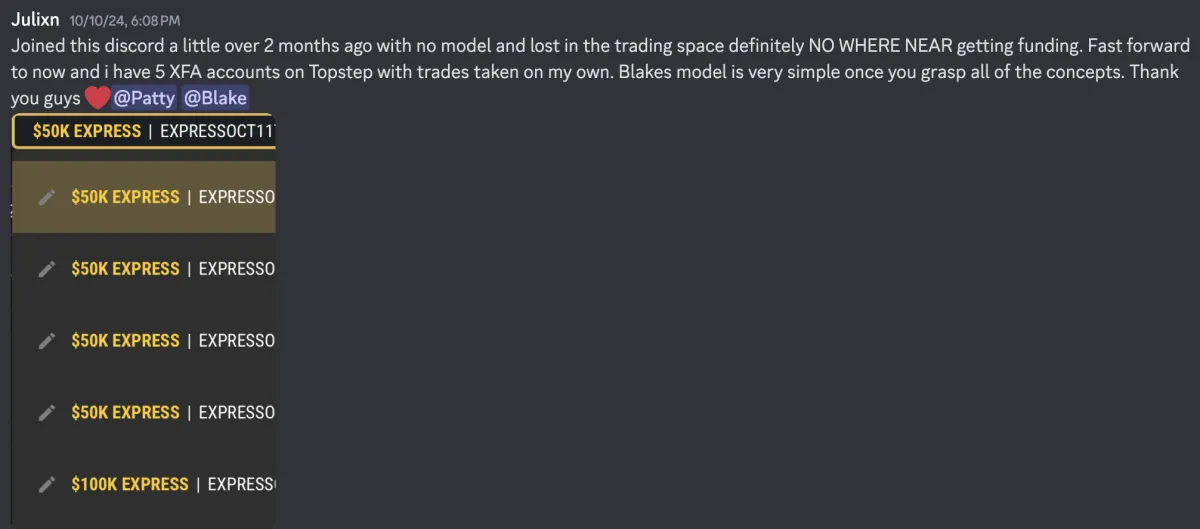The width and height of the screenshot is (1200, 529).
Task: Click the edit pencil on the third $50K EXPRESS row
Action: pos(46,341)
